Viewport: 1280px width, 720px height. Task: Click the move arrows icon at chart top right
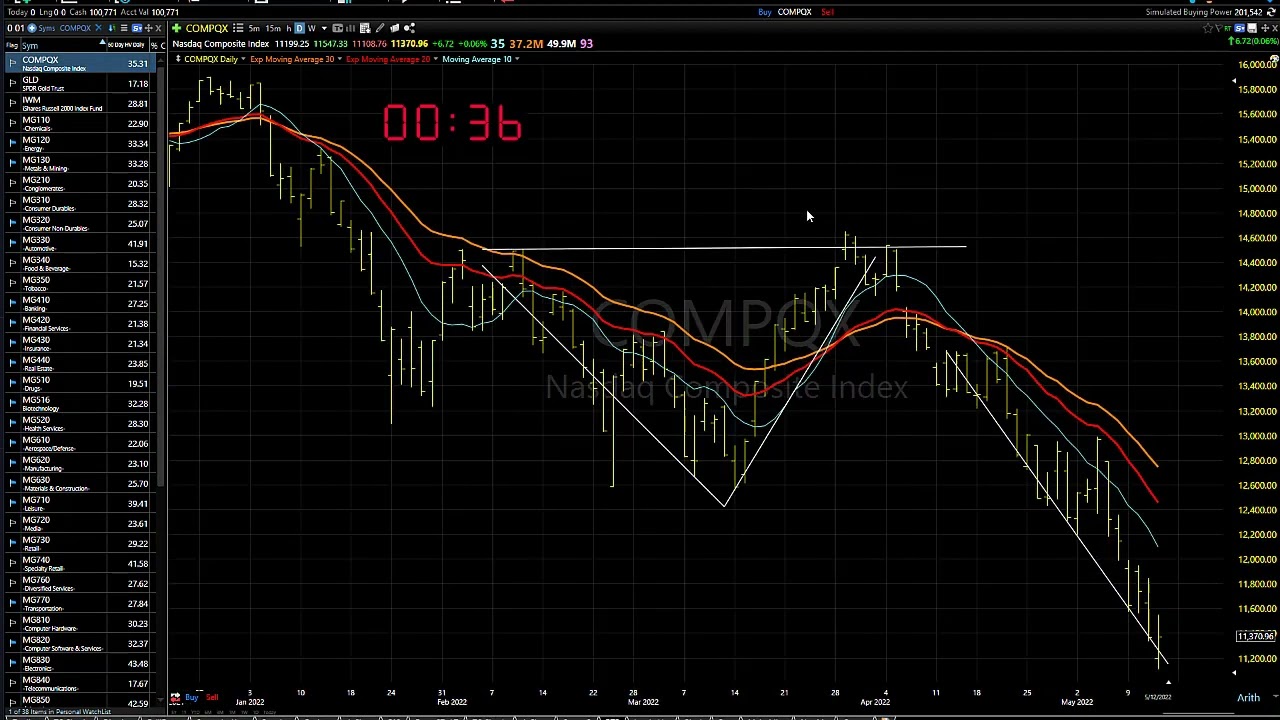click(x=1265, y=28)
